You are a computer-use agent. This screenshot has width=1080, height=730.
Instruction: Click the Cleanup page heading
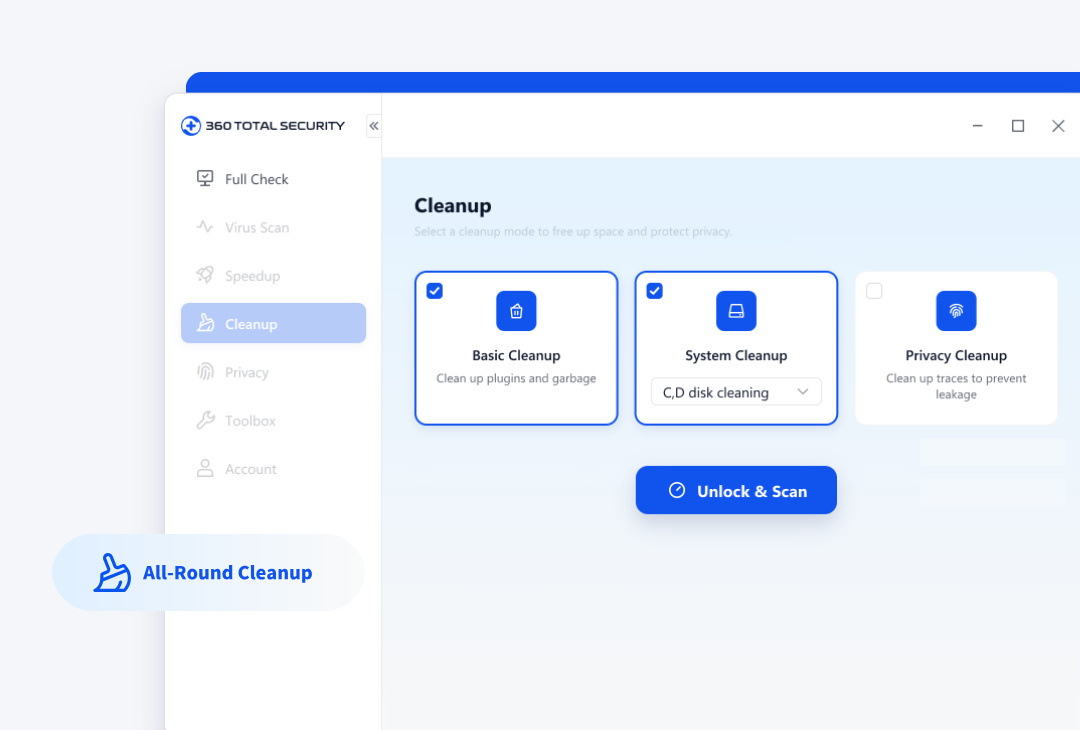(x=453, y=206)
